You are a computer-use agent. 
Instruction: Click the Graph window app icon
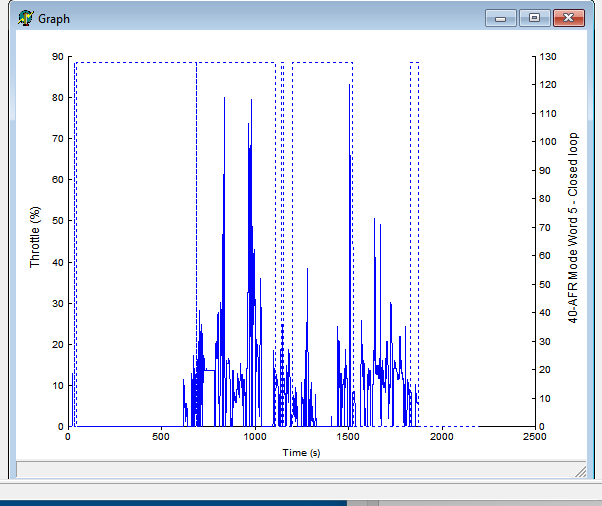click(x=26, y=18)
